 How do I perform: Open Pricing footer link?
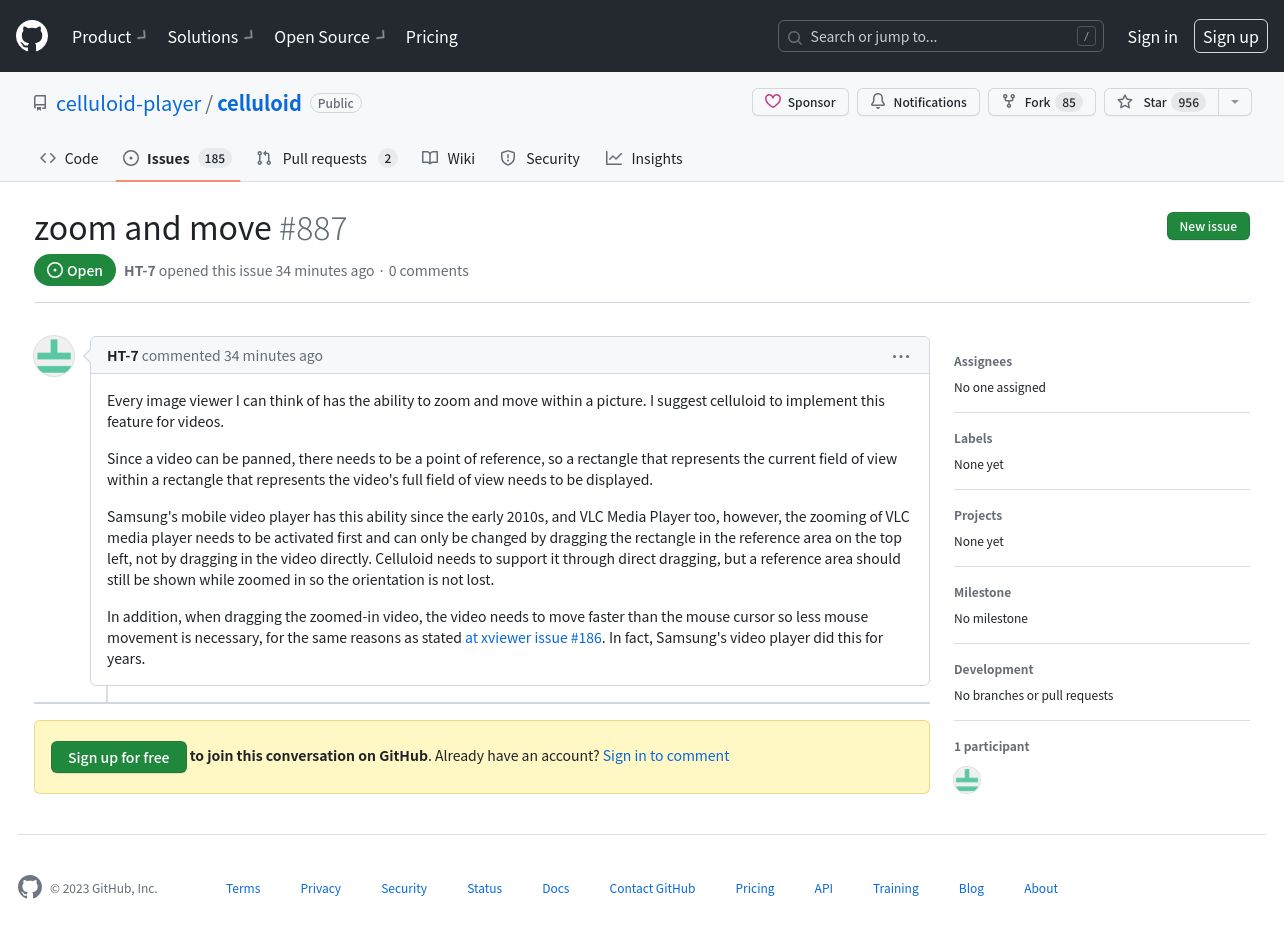pyautogui.click(x=755, y=888)
